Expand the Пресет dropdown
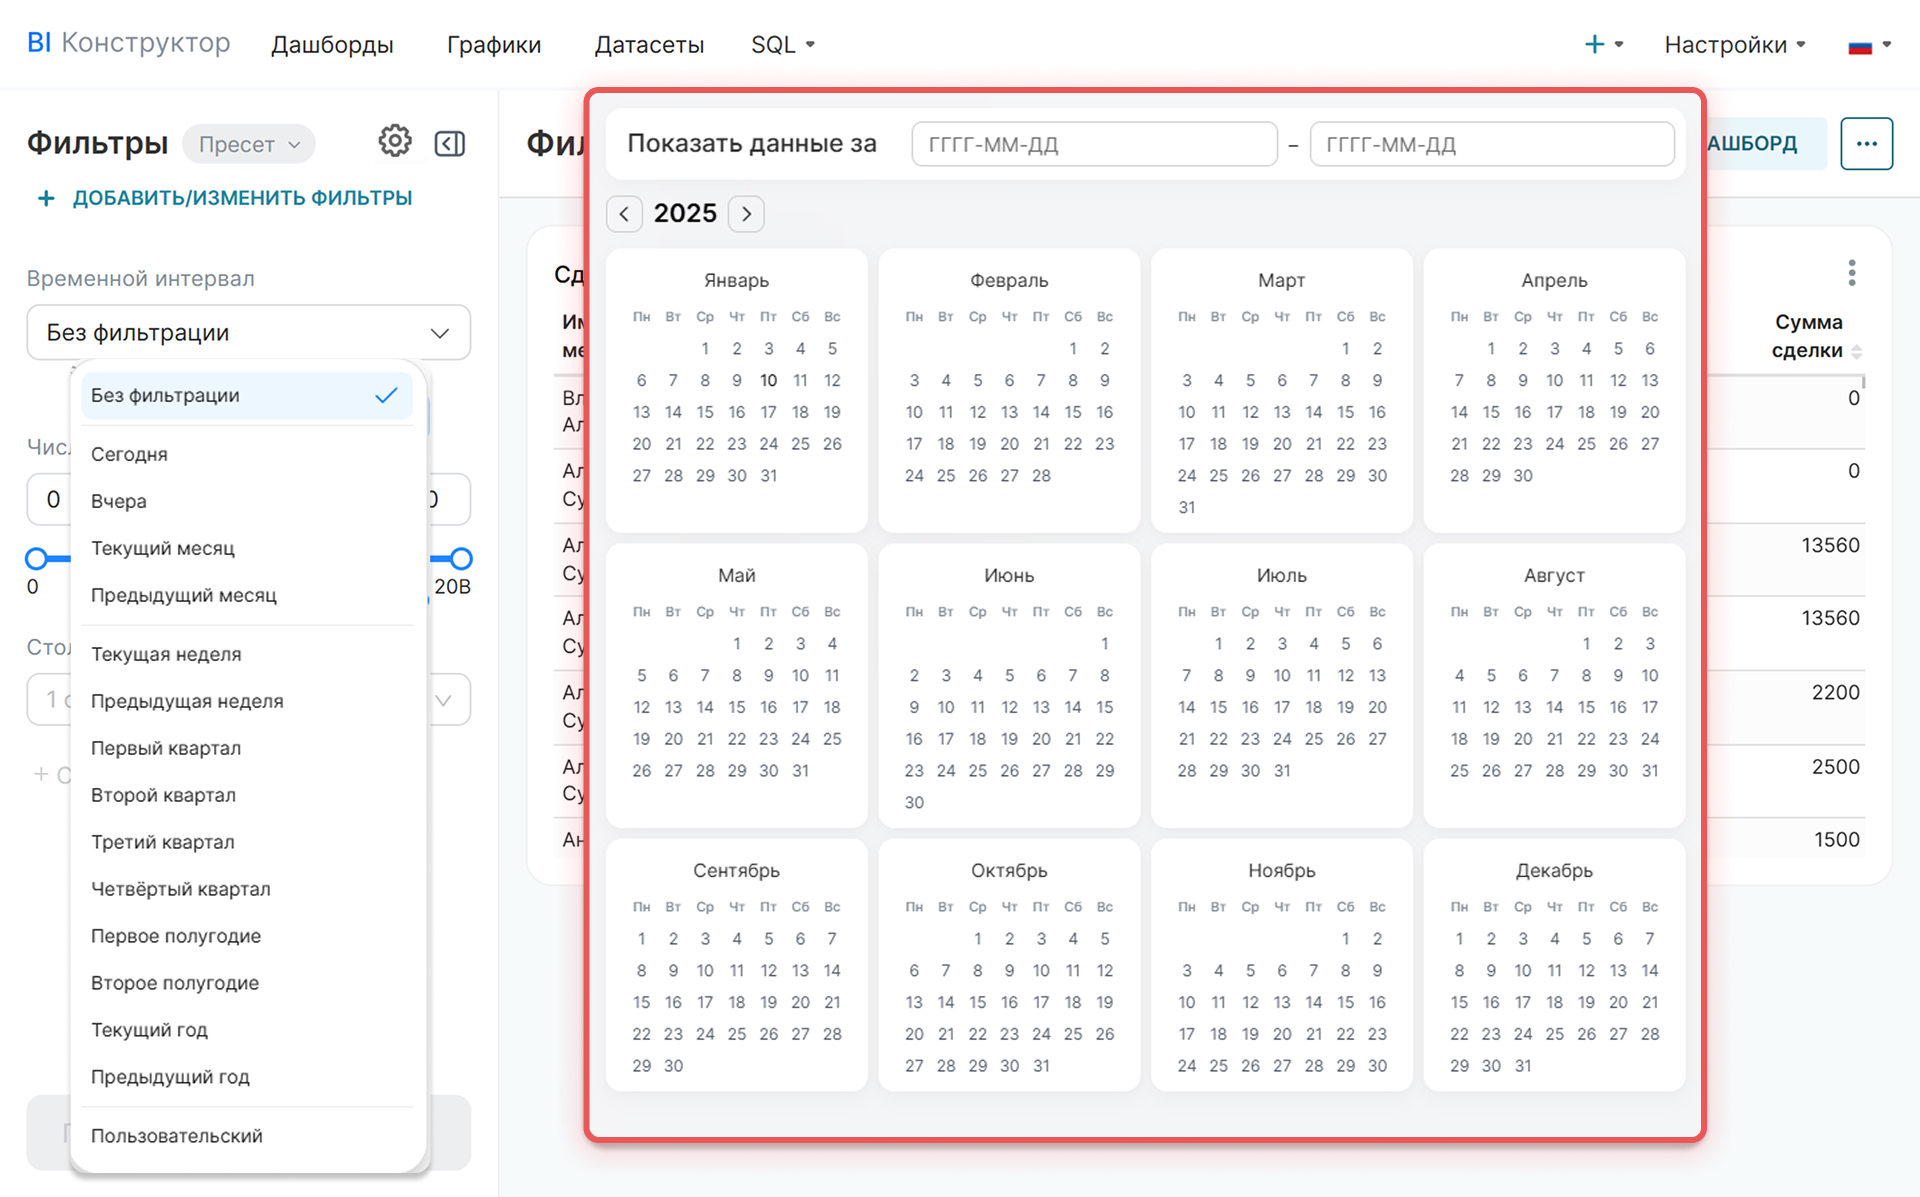1920x1197 pixels. tap(249, 144)
